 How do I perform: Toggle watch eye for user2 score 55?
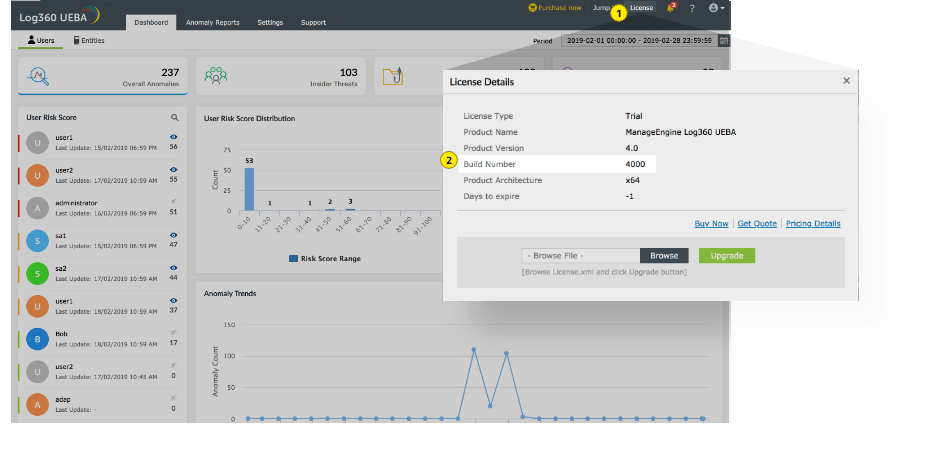click(x=173, y=170)
